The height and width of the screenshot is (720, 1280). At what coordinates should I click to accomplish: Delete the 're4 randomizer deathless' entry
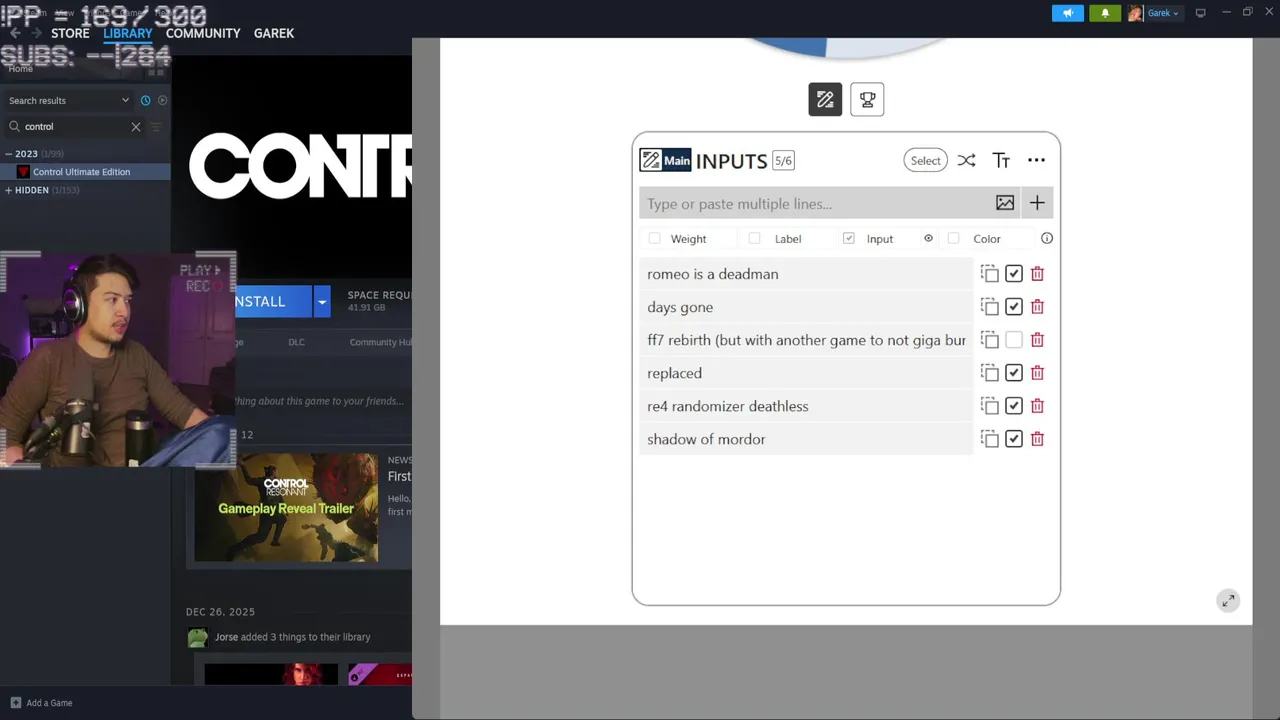[x=1037, y=406]
